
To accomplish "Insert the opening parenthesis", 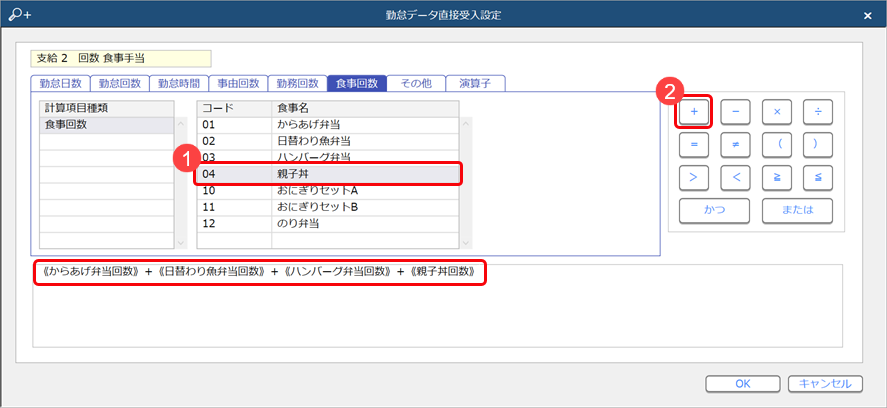I will (x=777, y=144).
